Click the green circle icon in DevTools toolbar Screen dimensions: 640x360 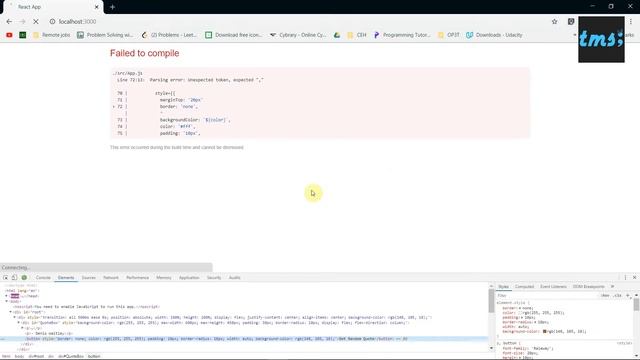(24, 278)
